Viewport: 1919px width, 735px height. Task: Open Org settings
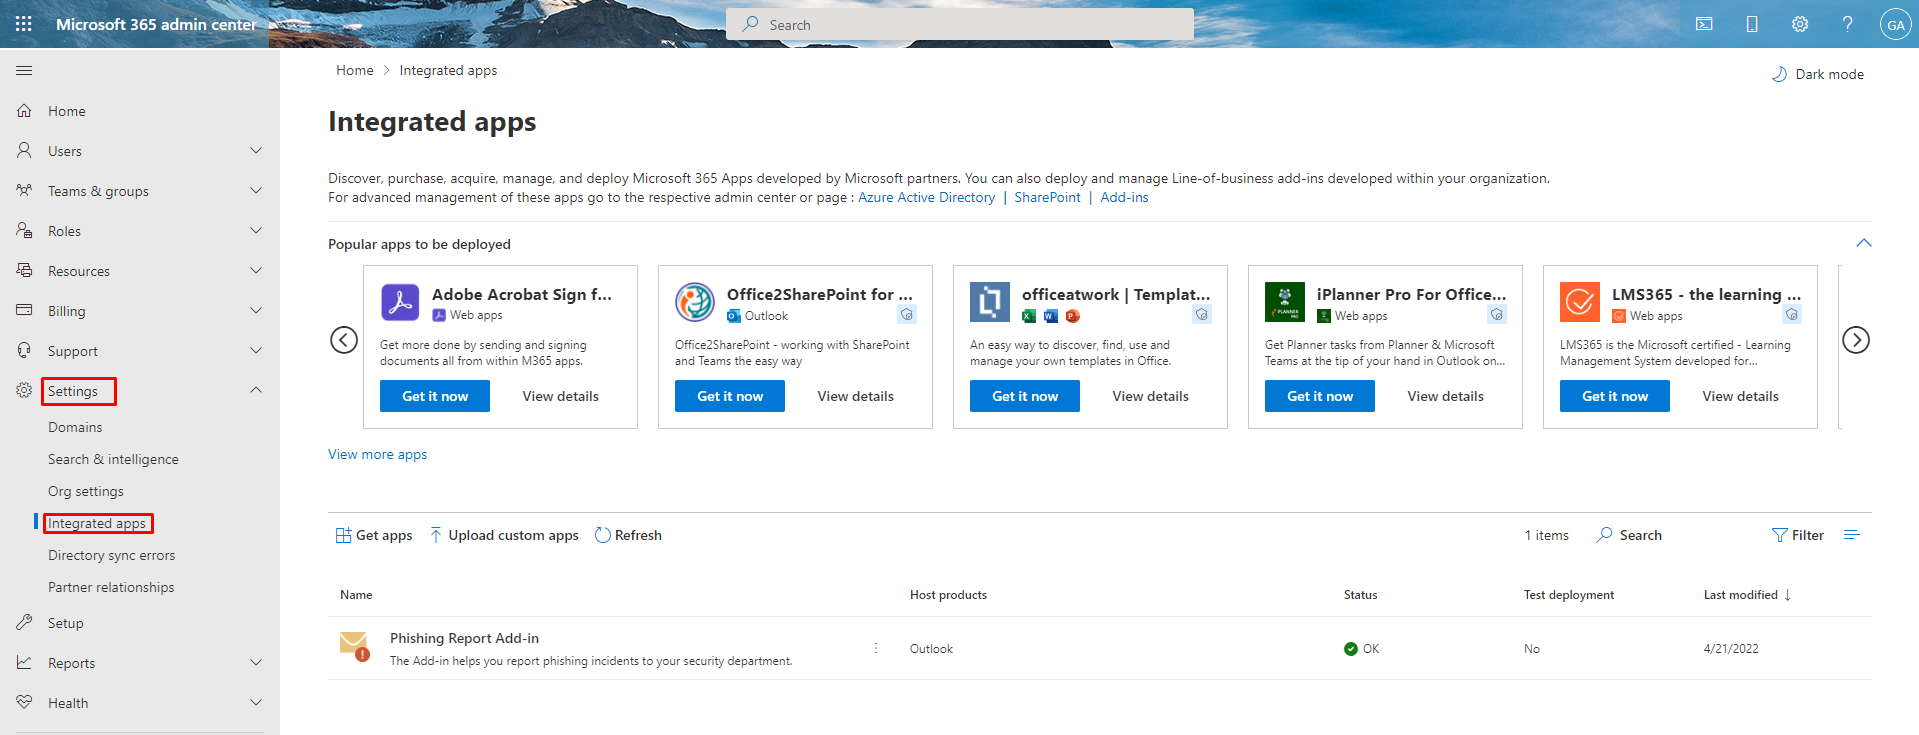[x=86, y=491]
